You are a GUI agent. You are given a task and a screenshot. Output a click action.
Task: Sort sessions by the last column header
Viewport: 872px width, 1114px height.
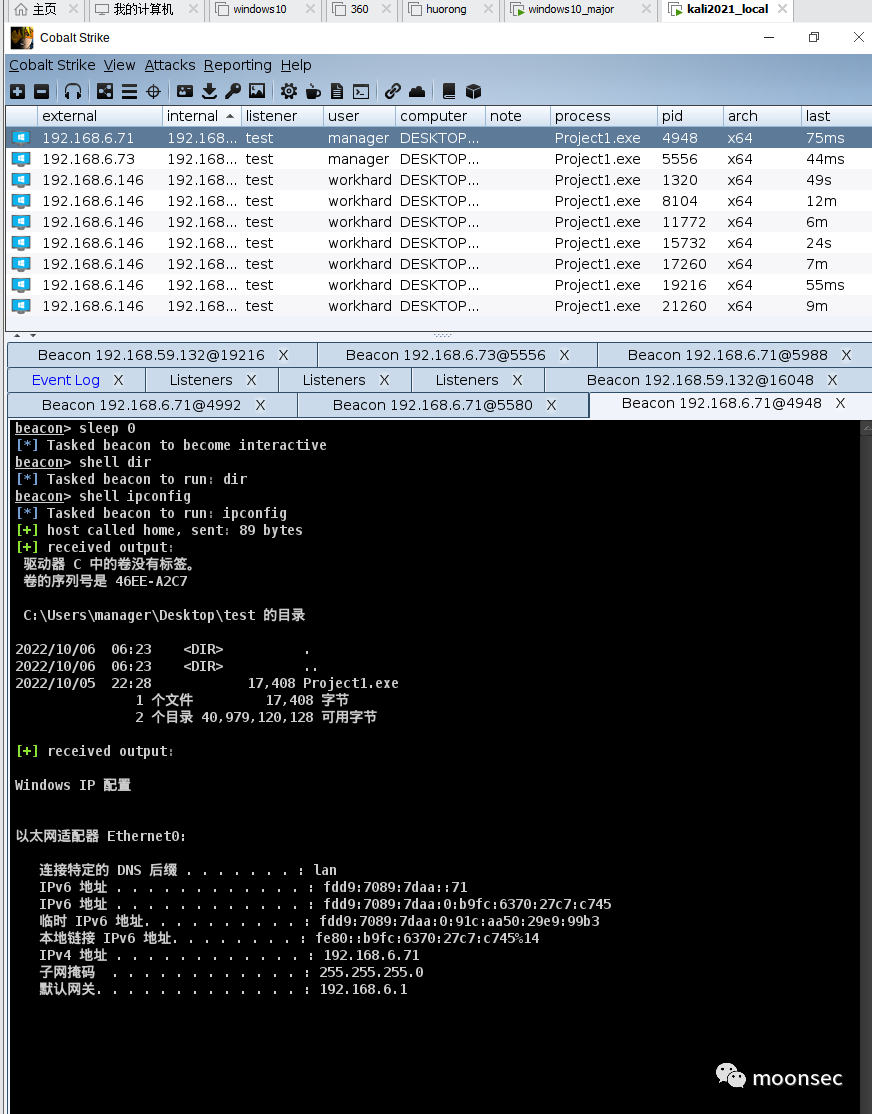click(836, 116)
